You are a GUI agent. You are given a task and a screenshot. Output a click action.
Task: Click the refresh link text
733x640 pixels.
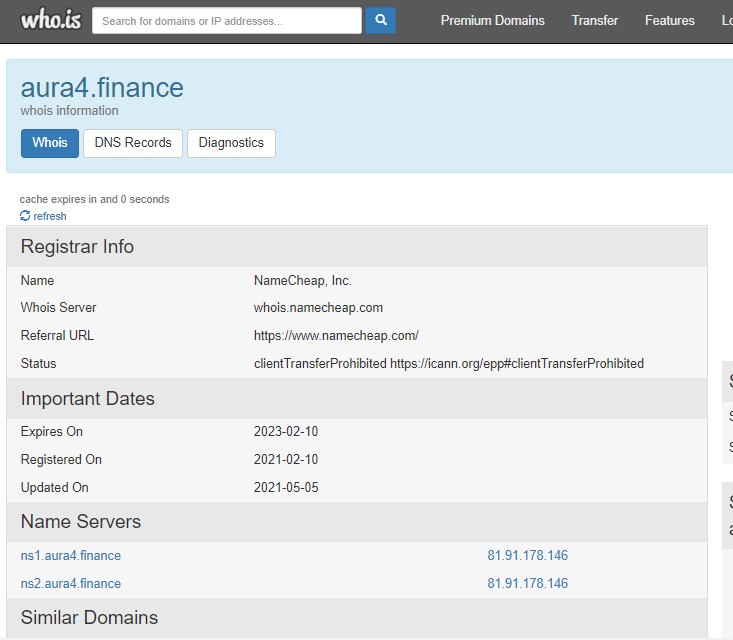[x=50, y=216]
